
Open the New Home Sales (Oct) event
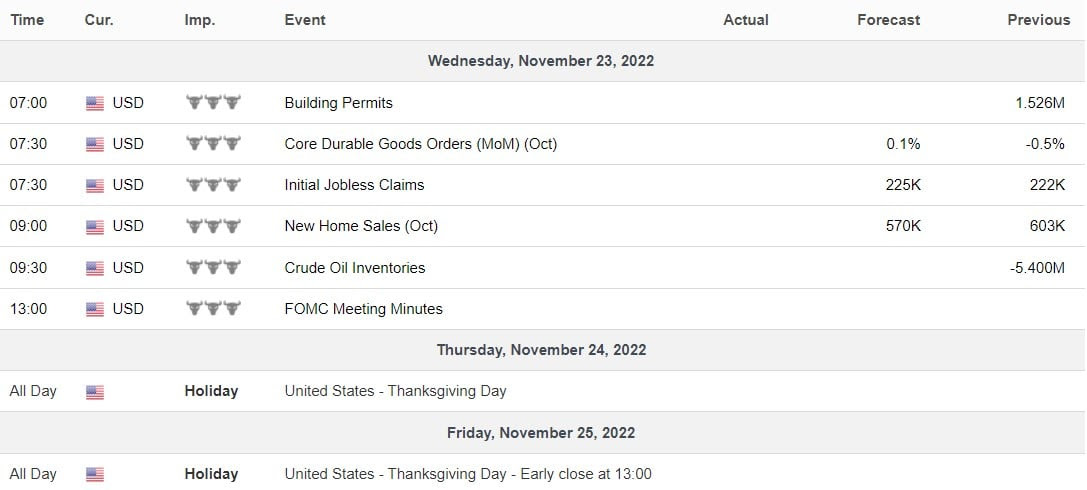tap(361, 226)
